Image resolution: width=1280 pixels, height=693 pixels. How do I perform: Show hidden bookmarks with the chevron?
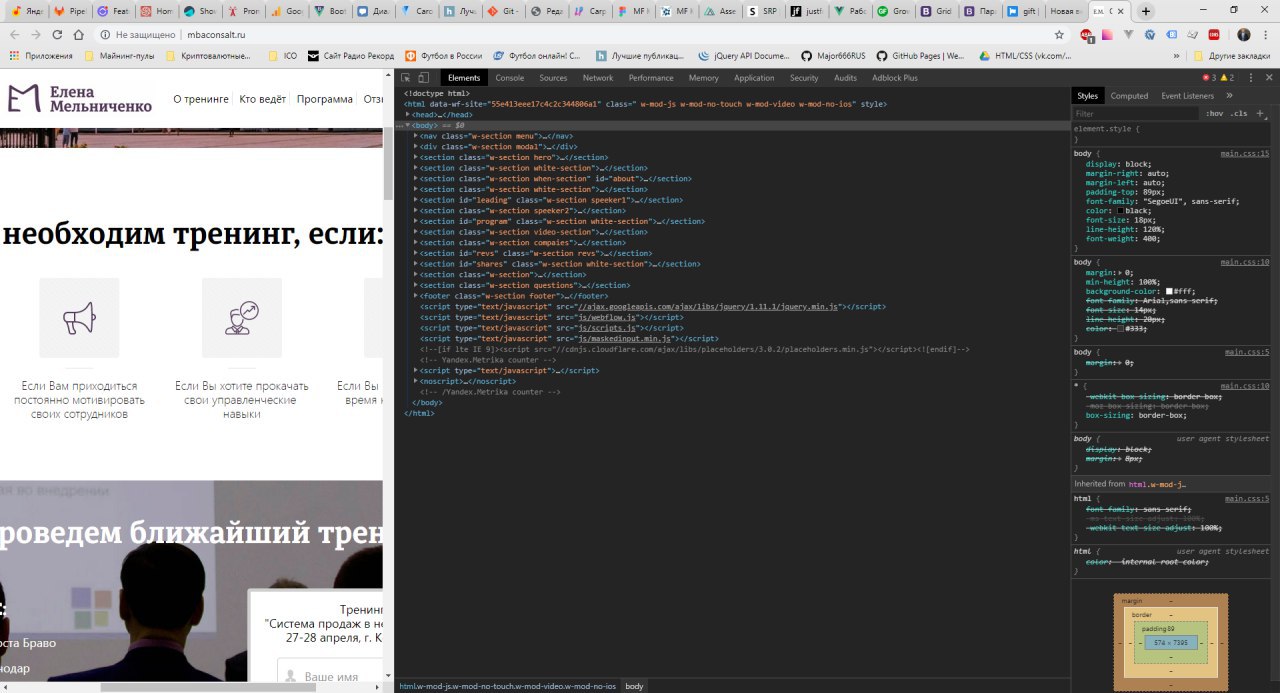[x=1175, y=56]
